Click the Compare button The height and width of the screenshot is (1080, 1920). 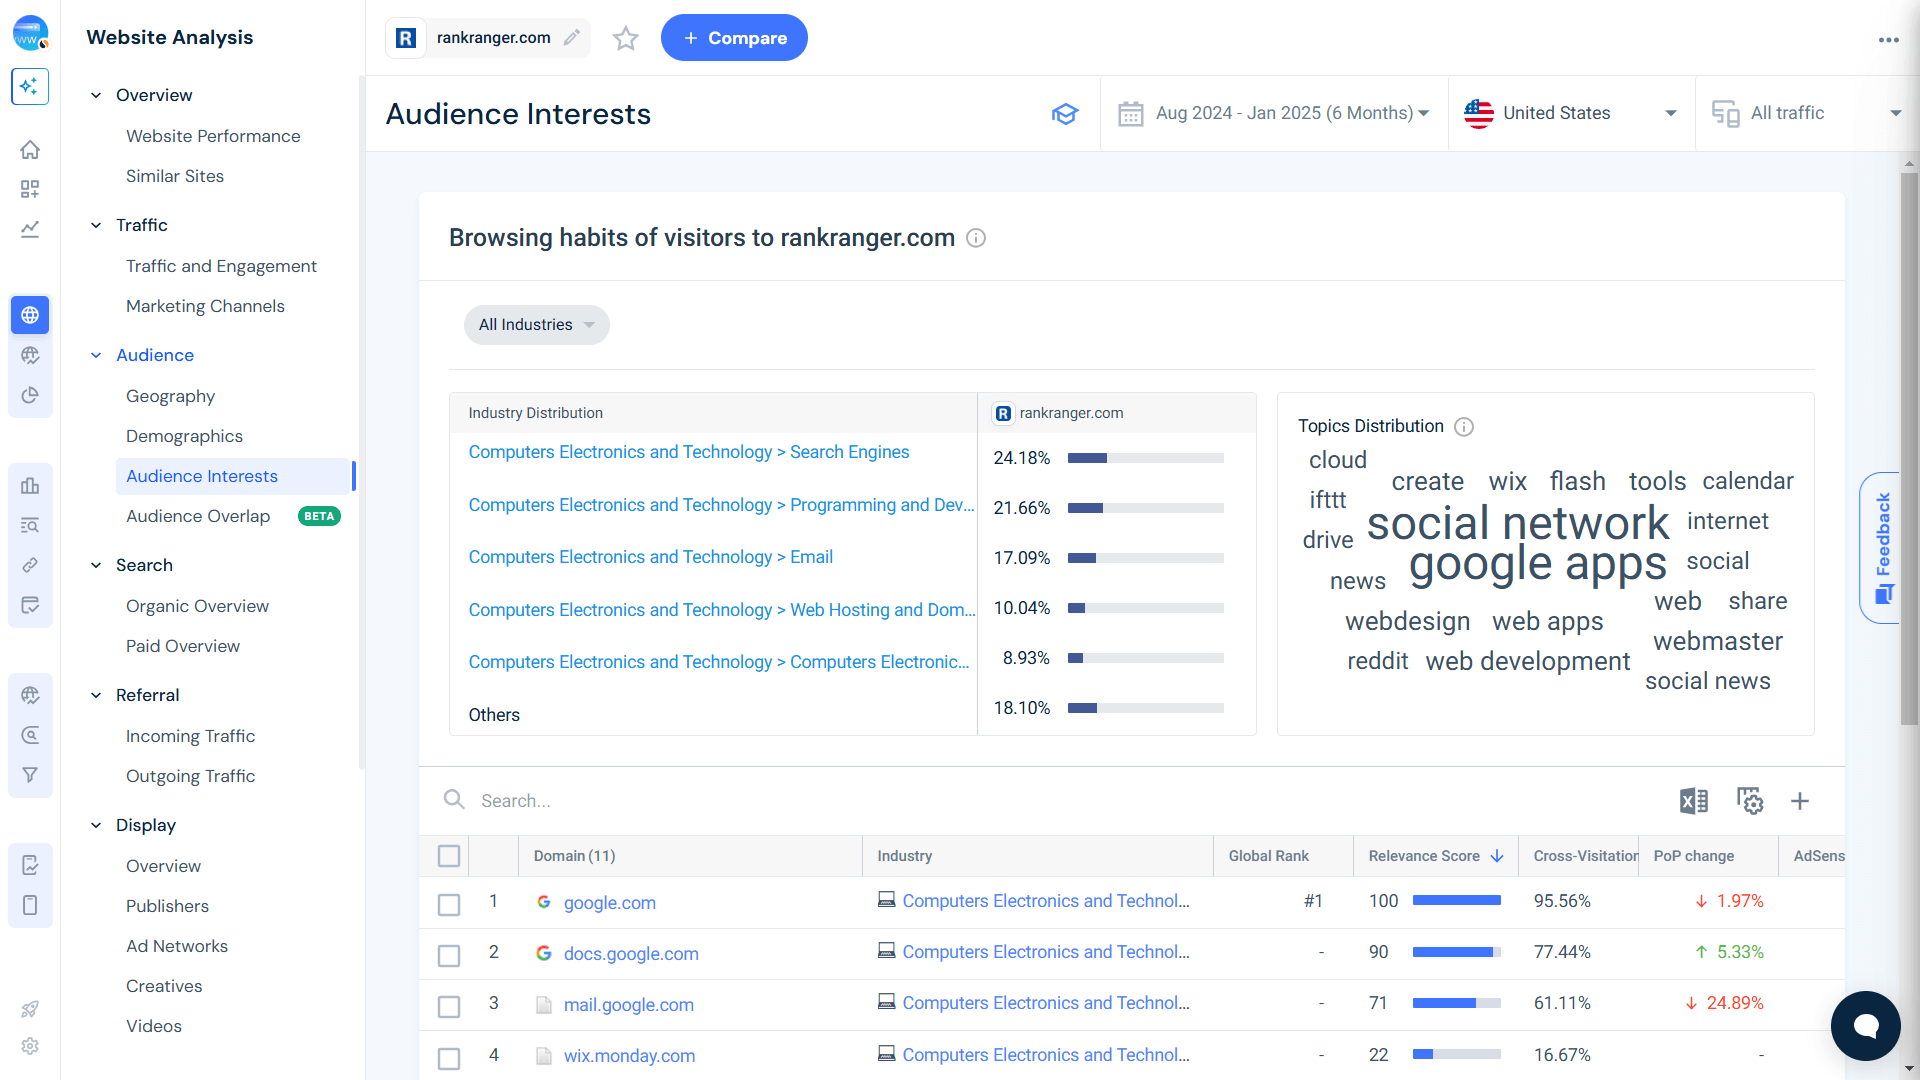(734, 38)
